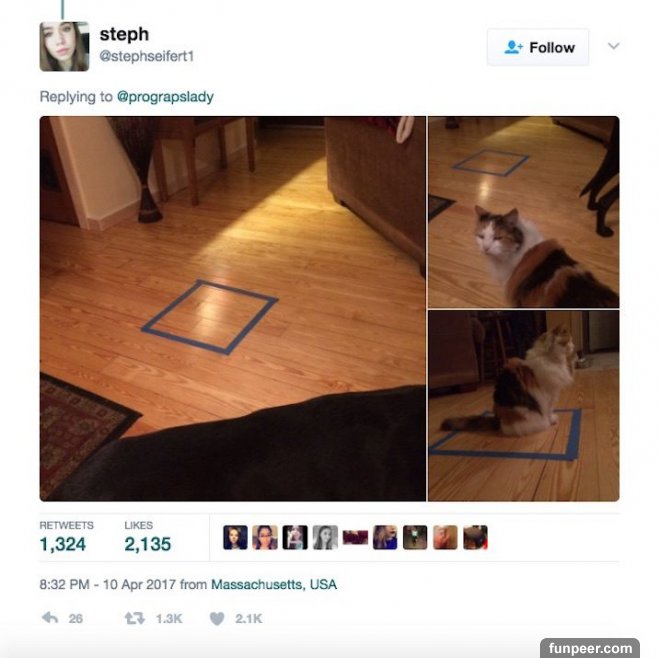
Task: Open the last liker avatar in row
Action: 475,537
